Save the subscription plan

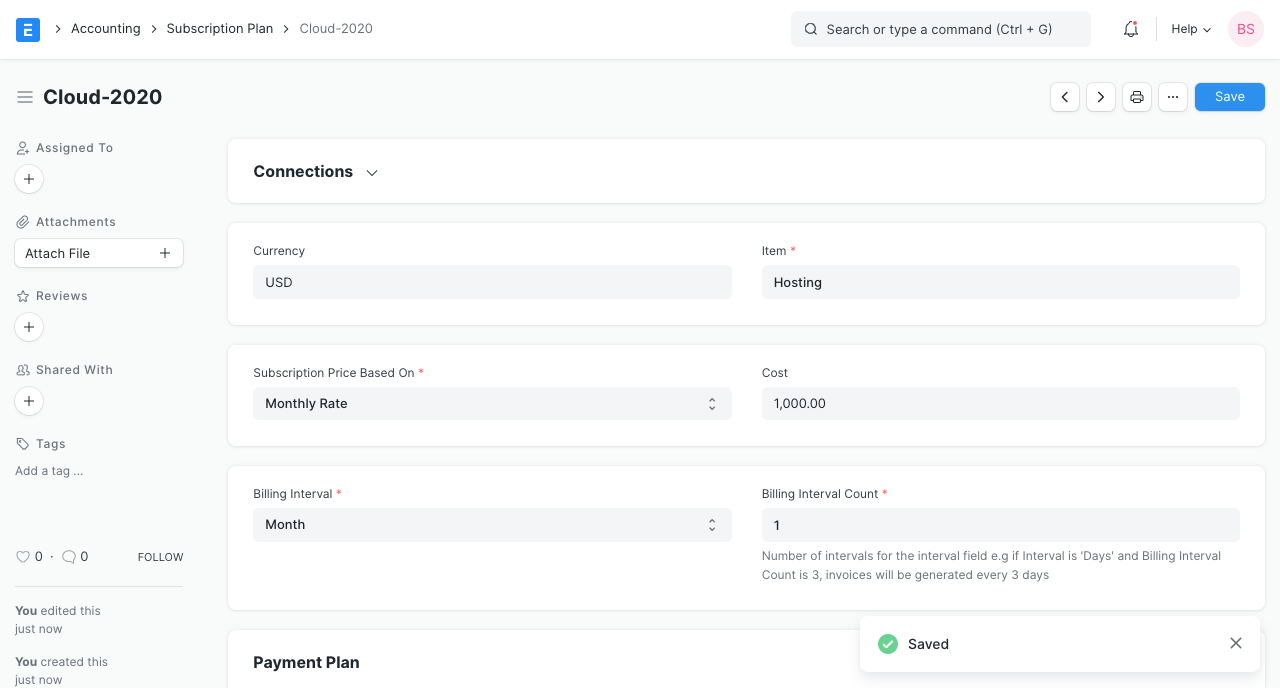(x=1229, y=96)
